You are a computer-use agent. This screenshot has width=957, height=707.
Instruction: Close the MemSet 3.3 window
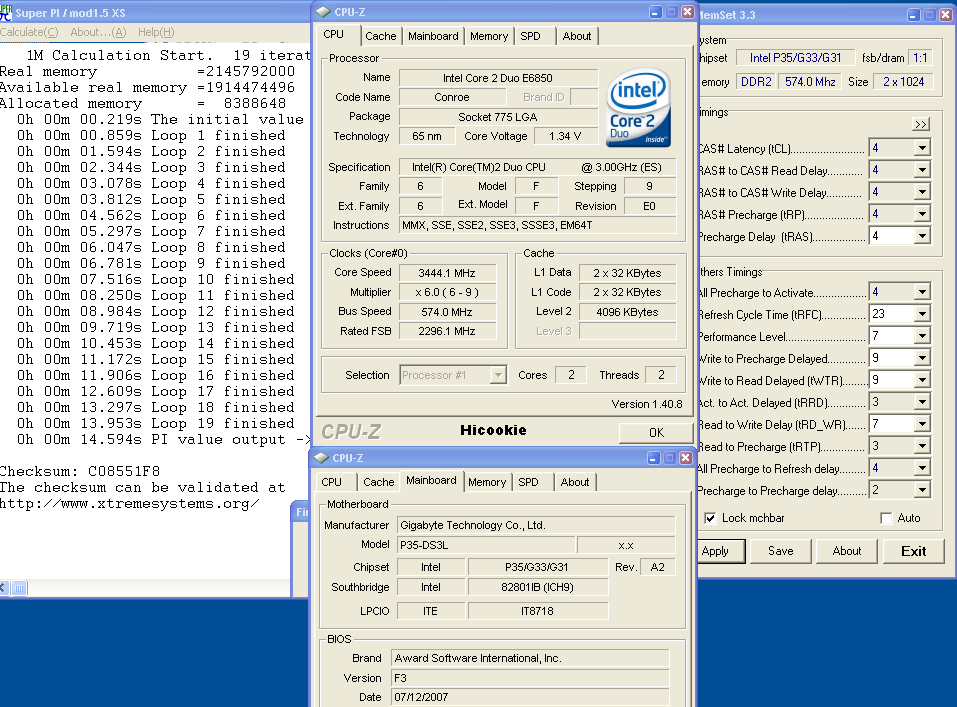(945, 15)
